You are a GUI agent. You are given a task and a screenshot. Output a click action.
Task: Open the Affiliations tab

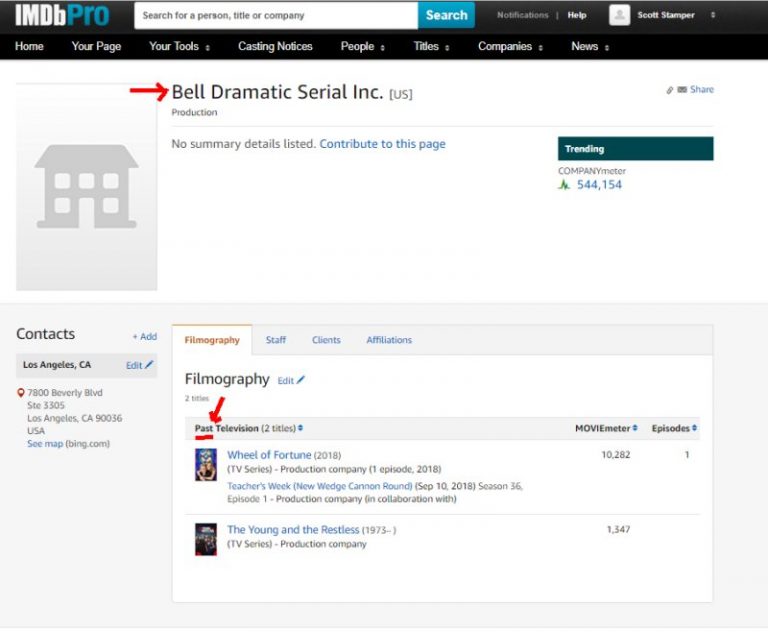click(389, 340)
